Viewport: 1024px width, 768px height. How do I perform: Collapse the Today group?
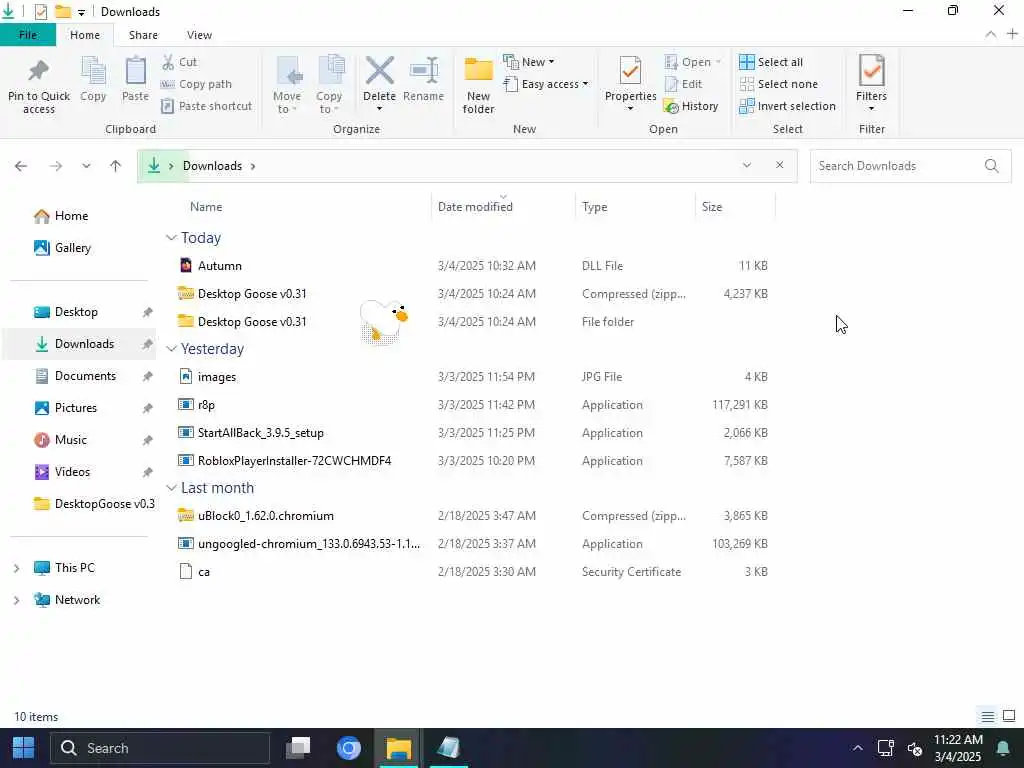[171, 238]
